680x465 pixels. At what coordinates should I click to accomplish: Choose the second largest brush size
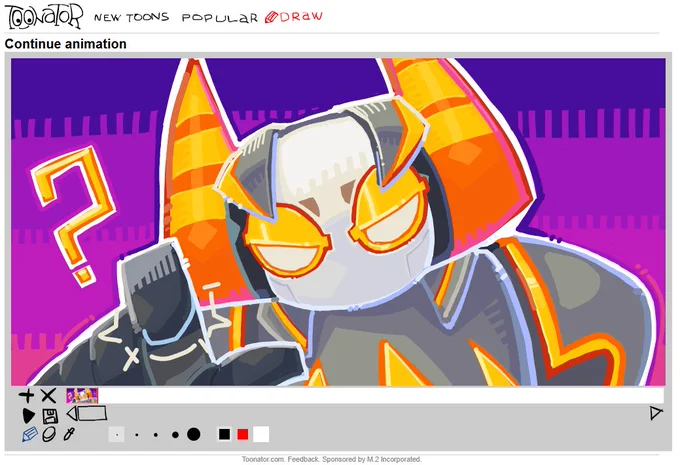point(175,434)
